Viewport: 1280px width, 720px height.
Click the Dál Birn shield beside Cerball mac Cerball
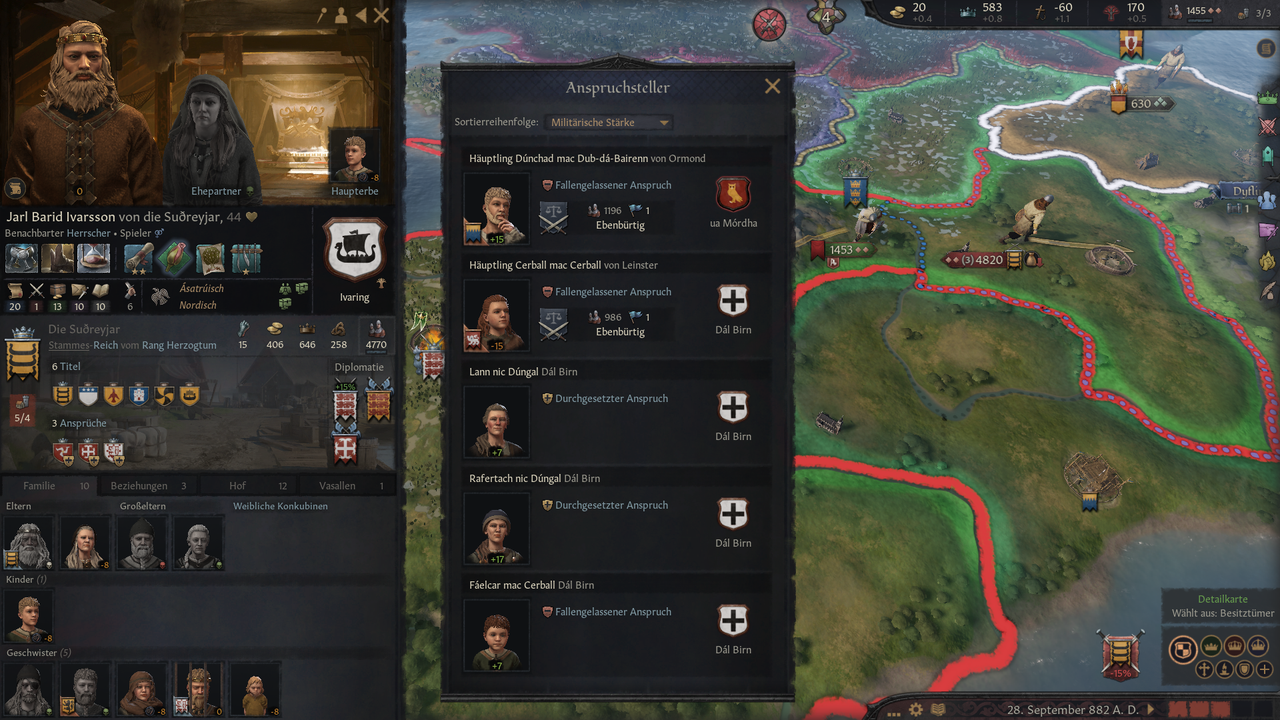733,301
